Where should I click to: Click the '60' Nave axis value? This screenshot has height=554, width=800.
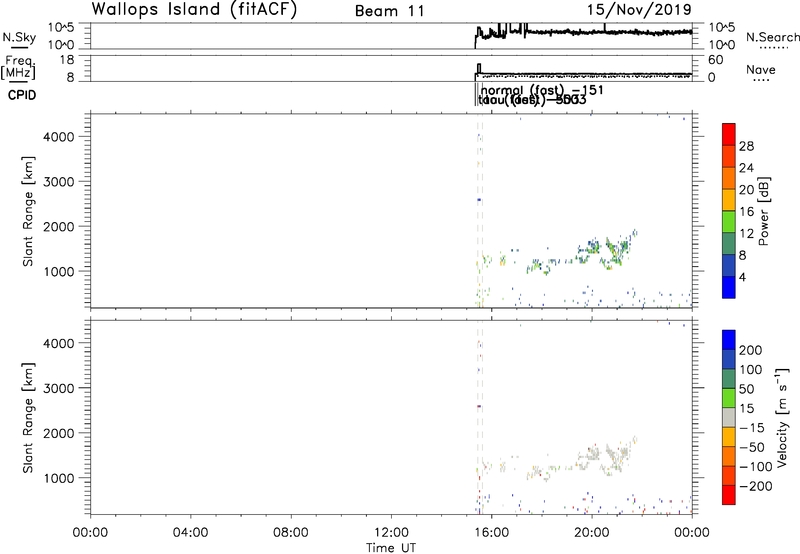click(x=716, y=60)
